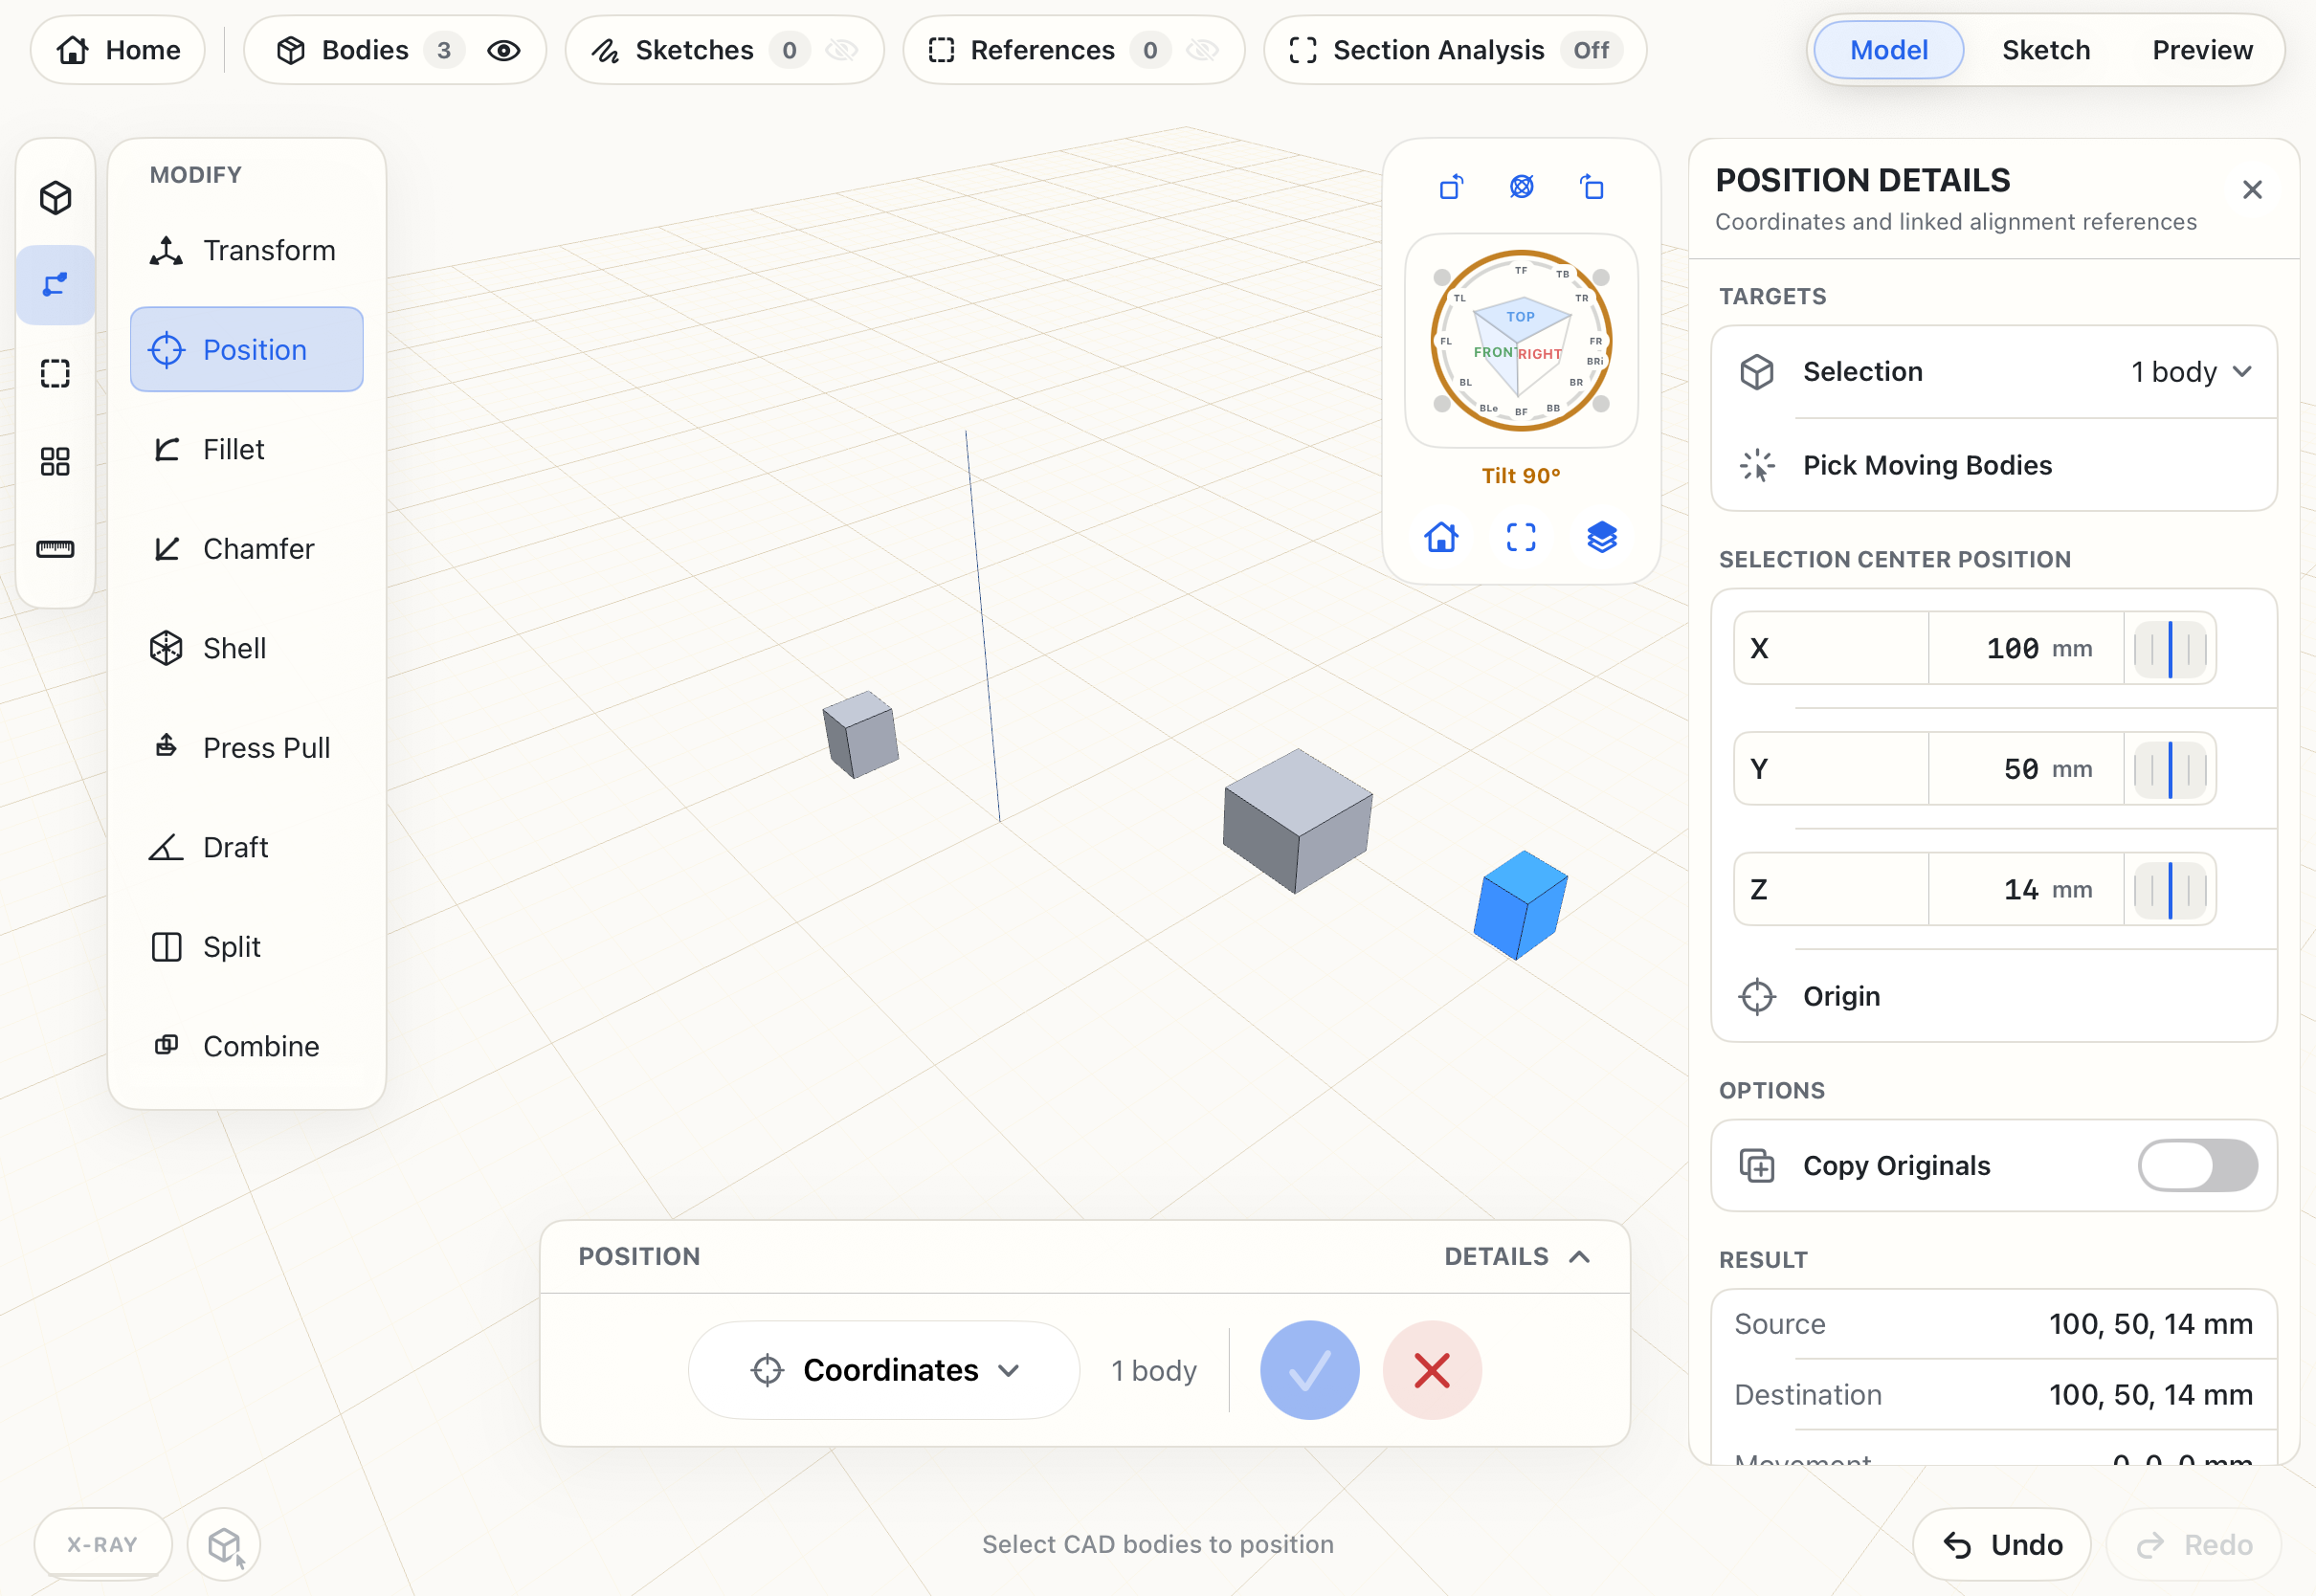Click the X coordinate slider handle
The height and width of the screenshot is (1596, 2316).
click(x=2170, y=648)
